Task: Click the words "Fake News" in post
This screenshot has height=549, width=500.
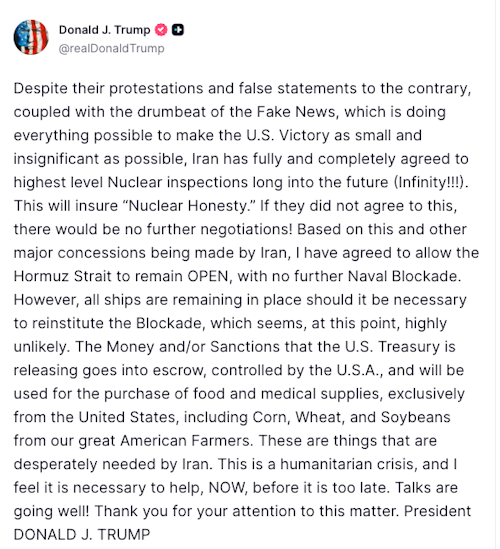Action: (x=296, y=112)
